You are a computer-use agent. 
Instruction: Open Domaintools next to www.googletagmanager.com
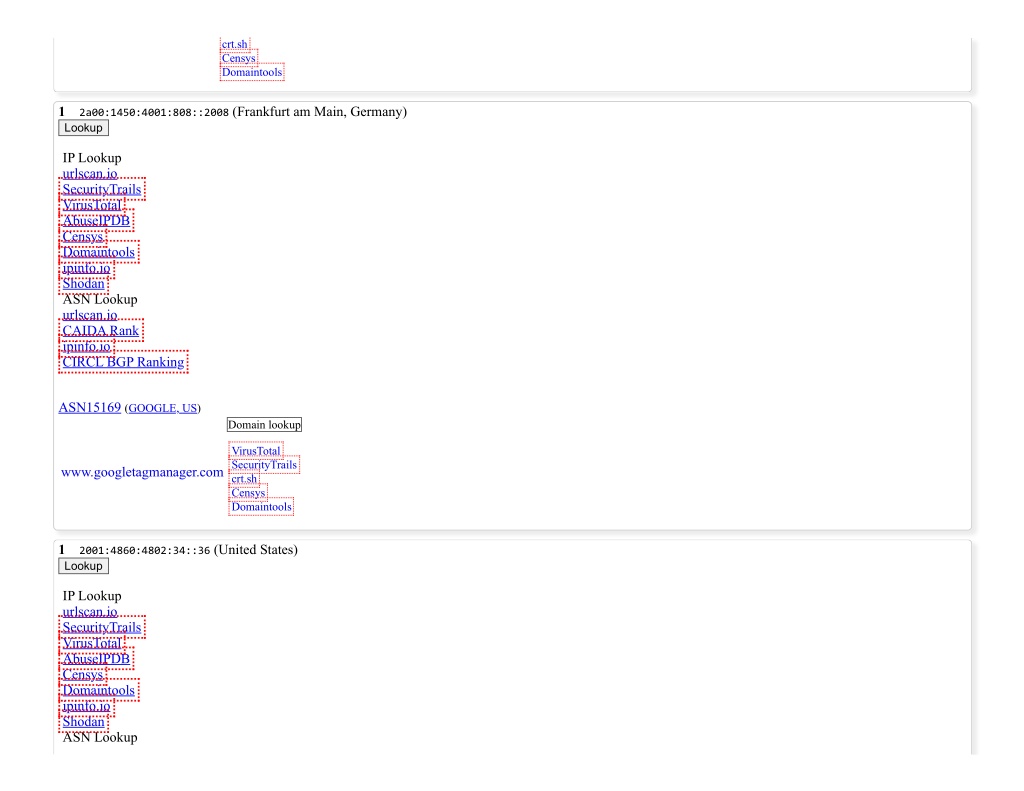[x=262, y=507]
